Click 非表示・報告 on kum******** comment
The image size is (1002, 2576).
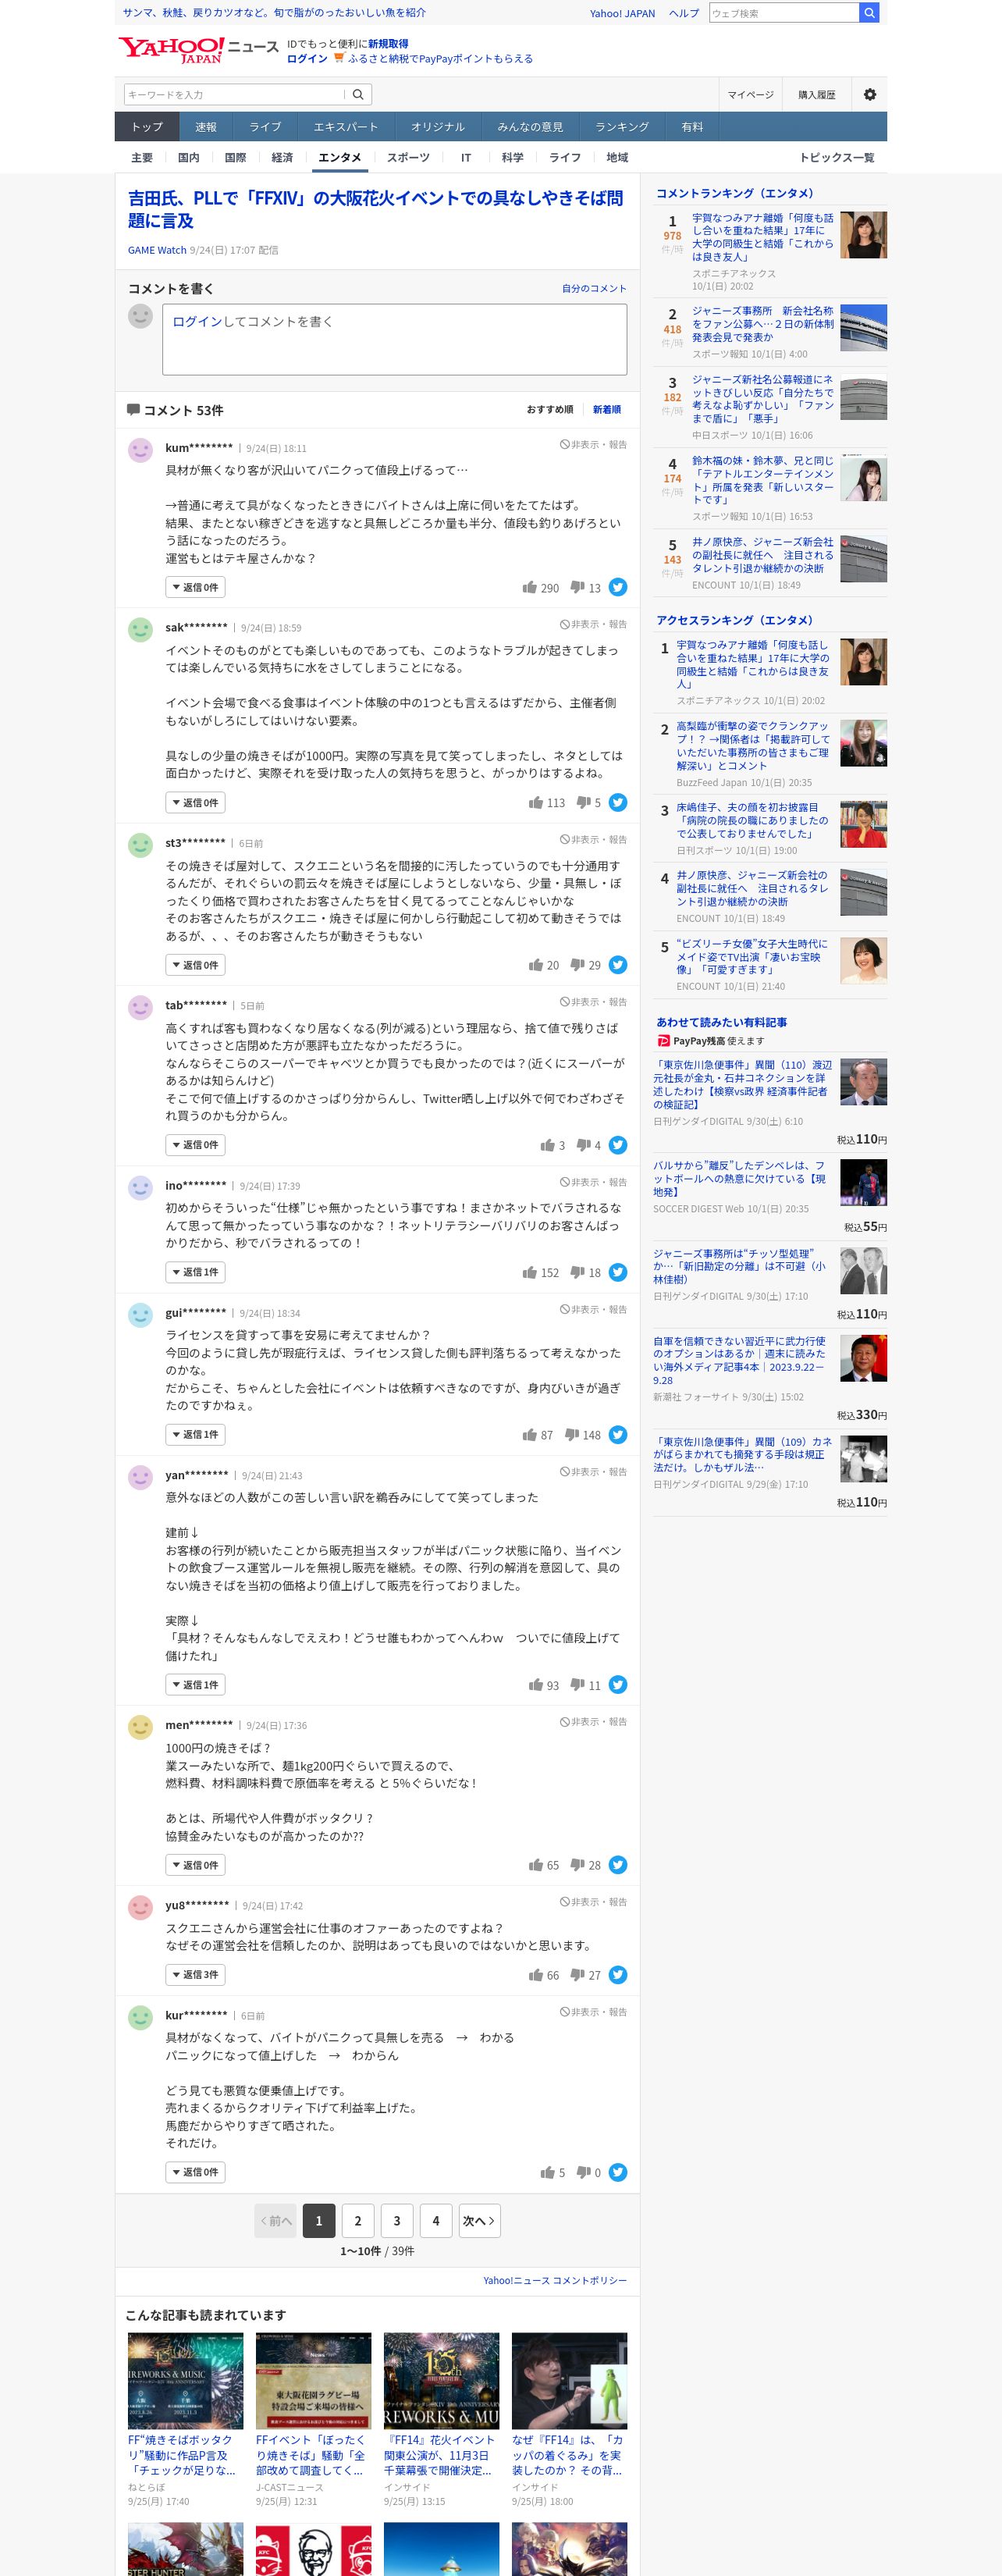[x=593, y=444]
